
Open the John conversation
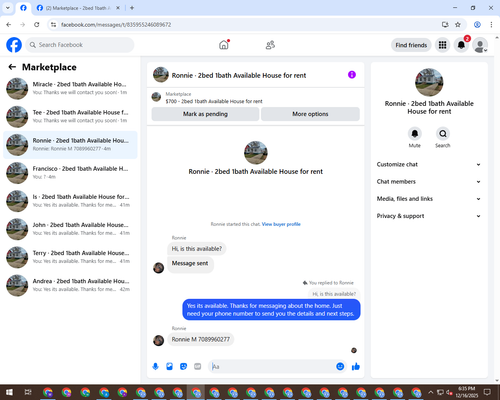(70, 229)
